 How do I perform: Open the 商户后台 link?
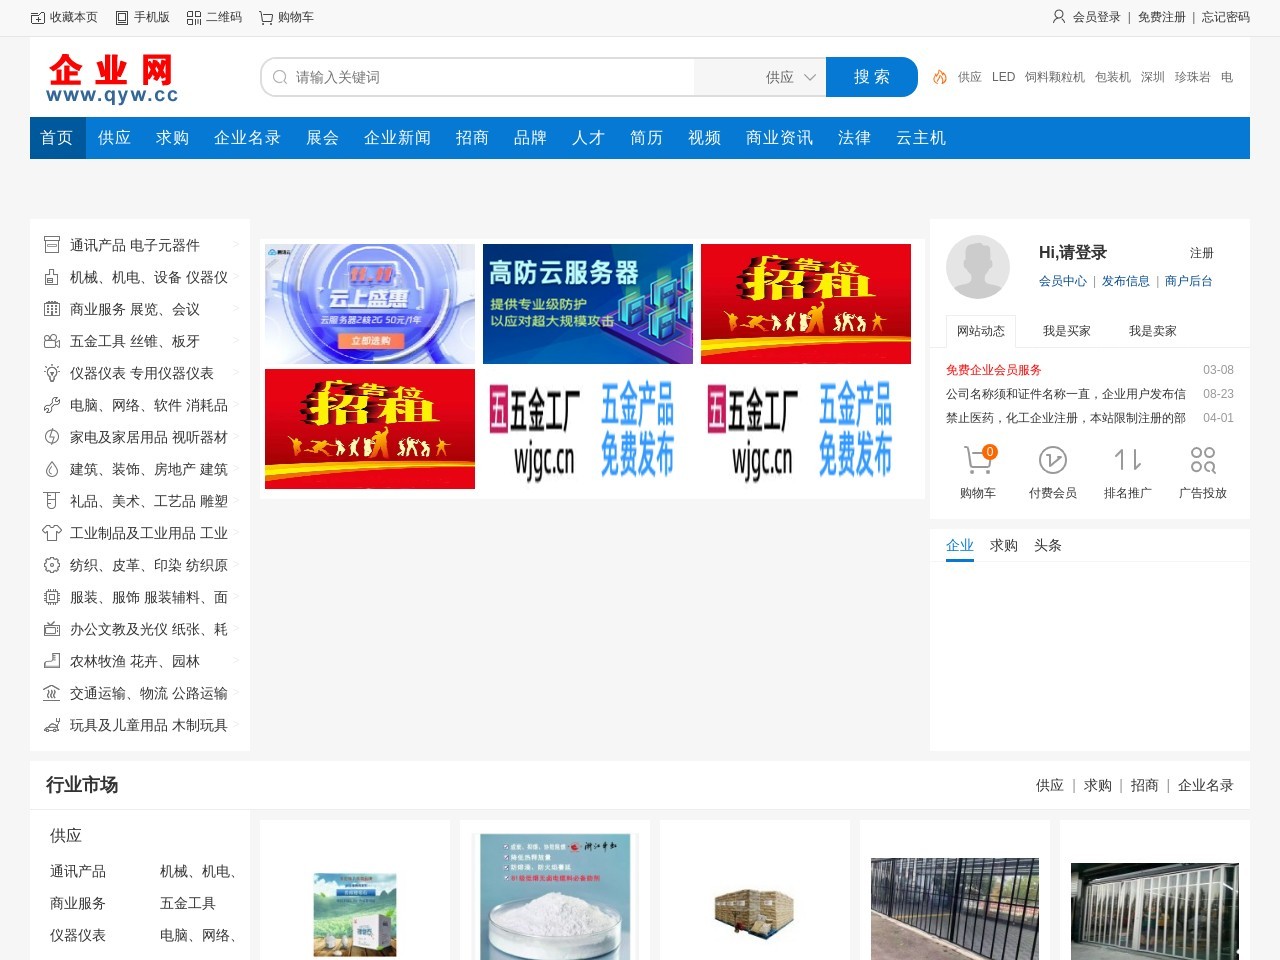tap(1189, 281)
